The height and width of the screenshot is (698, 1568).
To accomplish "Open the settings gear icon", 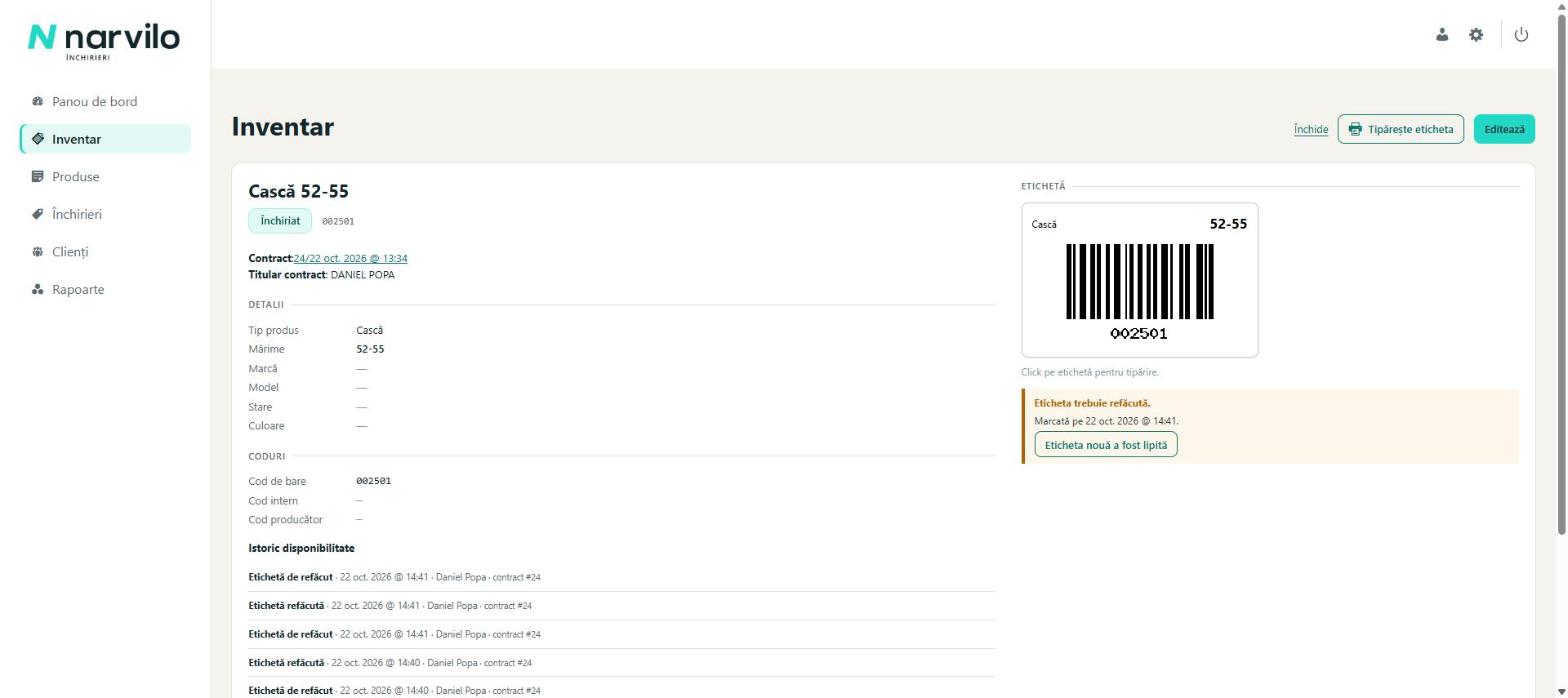I will pyautogui.click(x=1476, y=35).
